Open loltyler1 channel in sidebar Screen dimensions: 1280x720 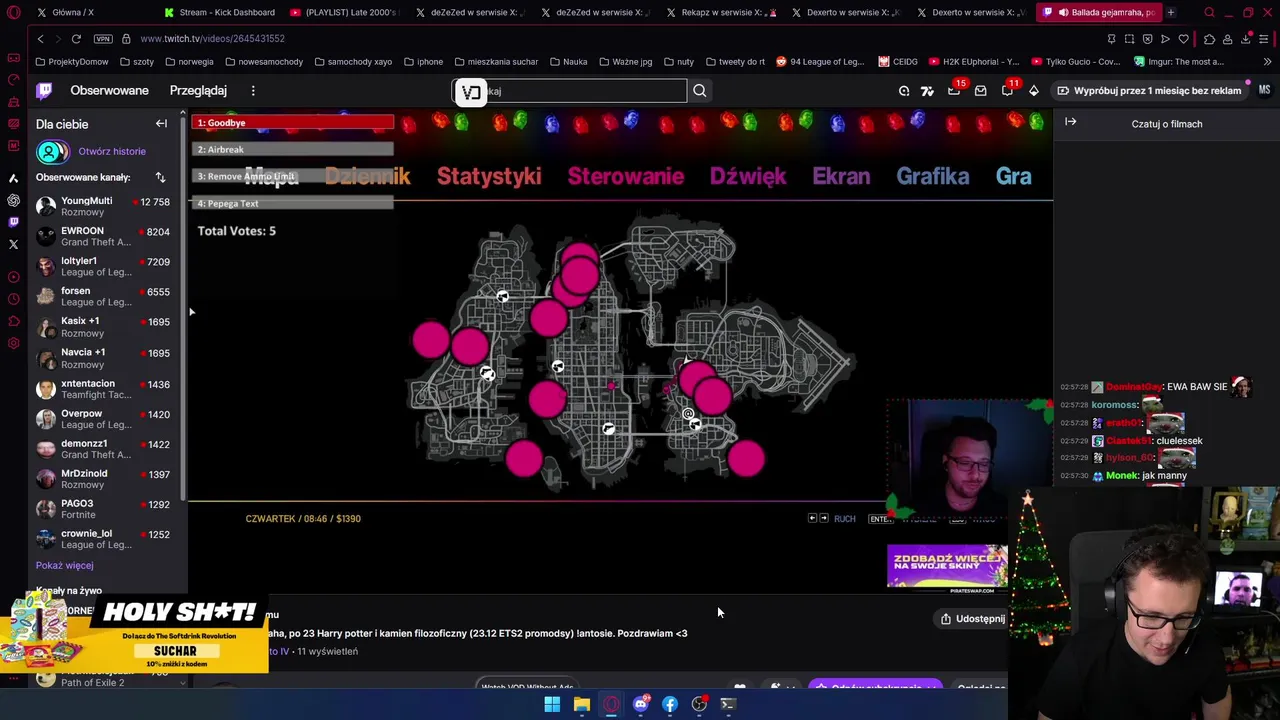point(103,266)
